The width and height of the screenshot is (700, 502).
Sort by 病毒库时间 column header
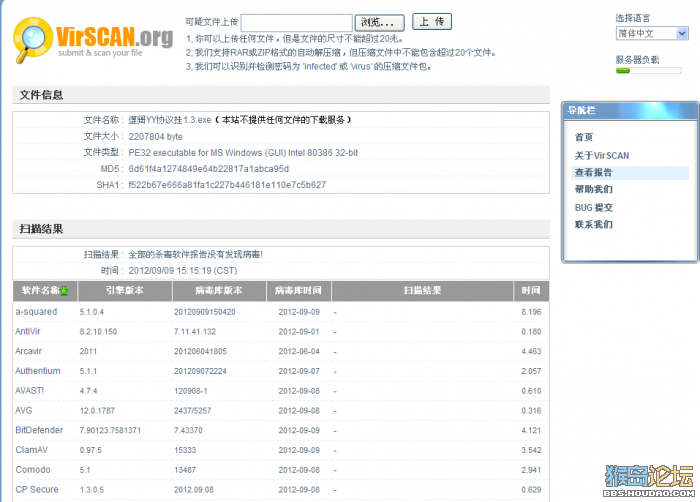[x=298, y=291]
